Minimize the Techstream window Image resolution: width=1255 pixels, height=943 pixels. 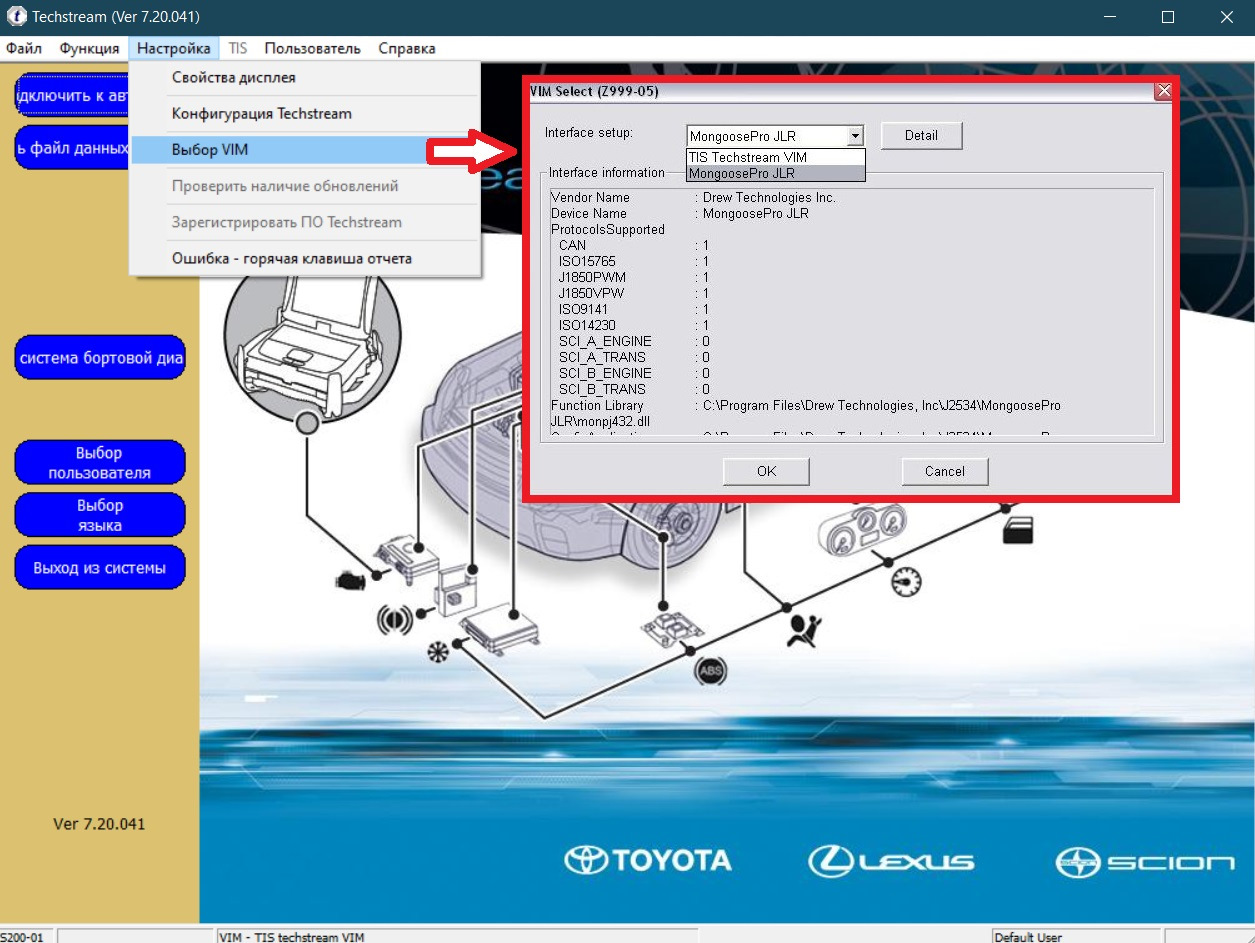1109,17
